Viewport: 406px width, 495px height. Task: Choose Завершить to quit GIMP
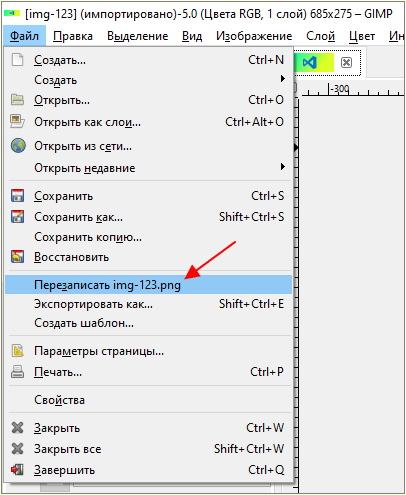[x=149, y=470]
